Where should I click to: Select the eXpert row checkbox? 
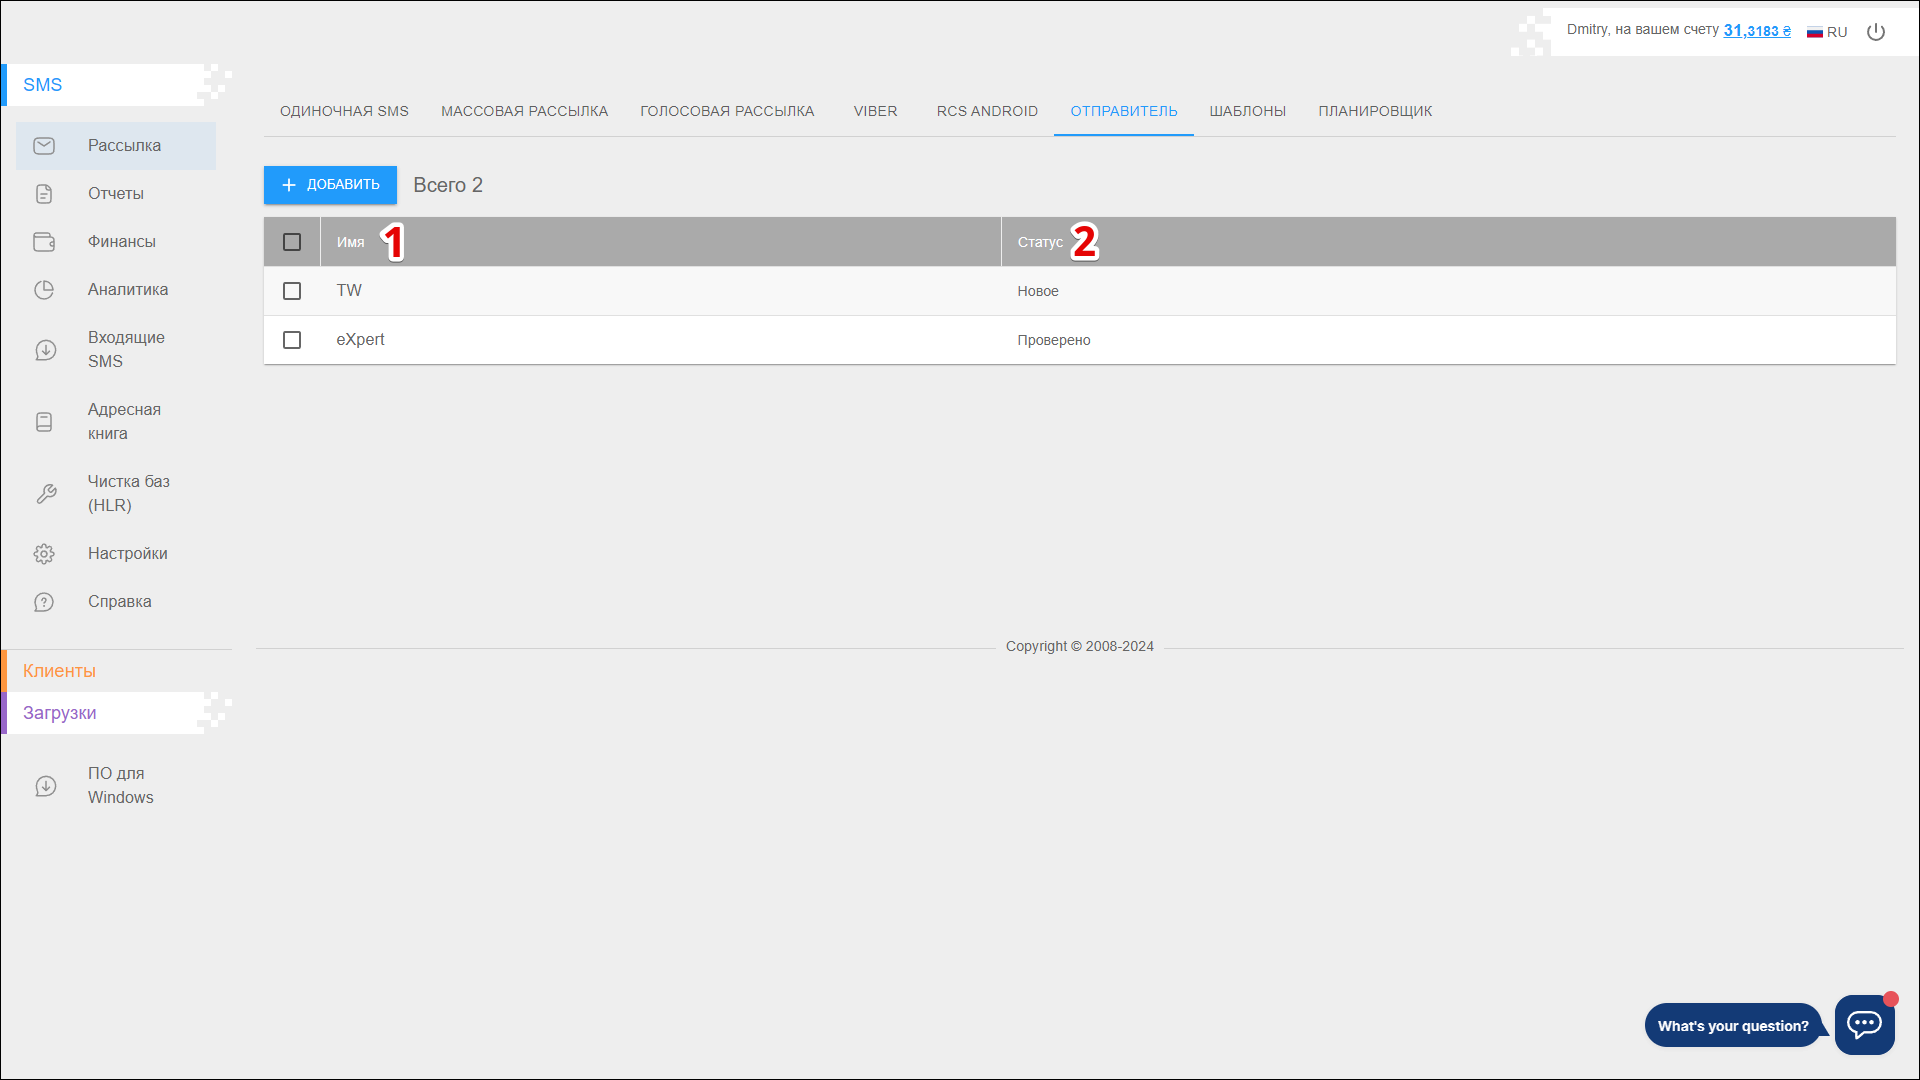pos(292,340)
